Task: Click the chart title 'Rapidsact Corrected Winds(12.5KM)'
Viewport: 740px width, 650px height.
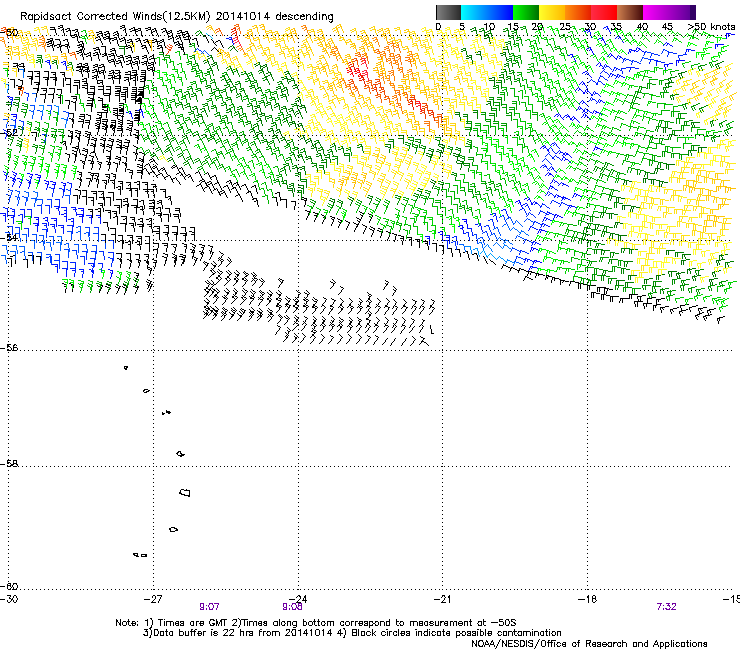Action: click(115, 16)
